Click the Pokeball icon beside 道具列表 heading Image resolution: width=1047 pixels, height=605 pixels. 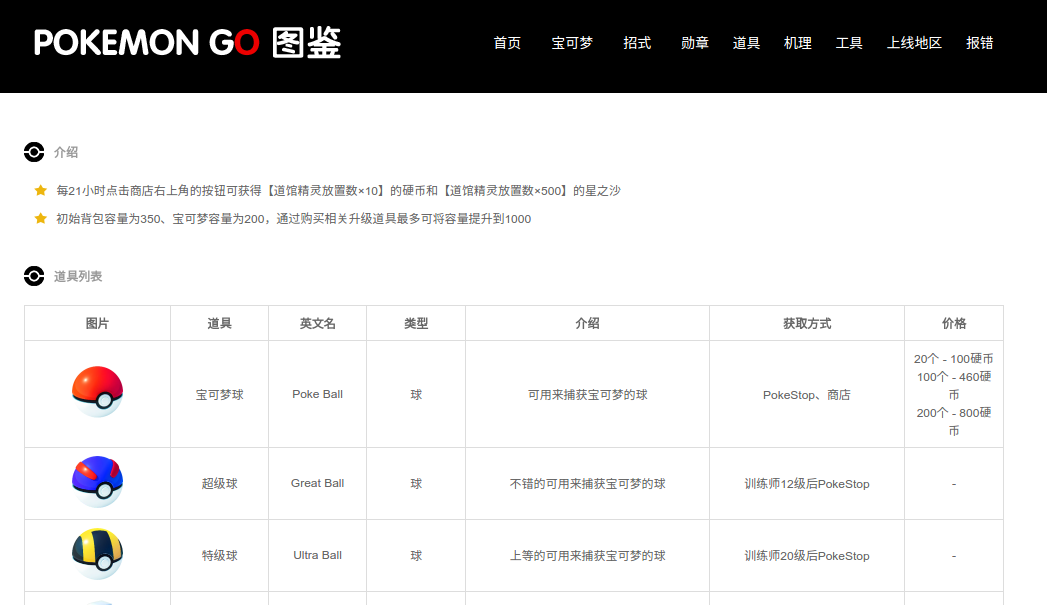pyautogui.click(x=34, y=276)
